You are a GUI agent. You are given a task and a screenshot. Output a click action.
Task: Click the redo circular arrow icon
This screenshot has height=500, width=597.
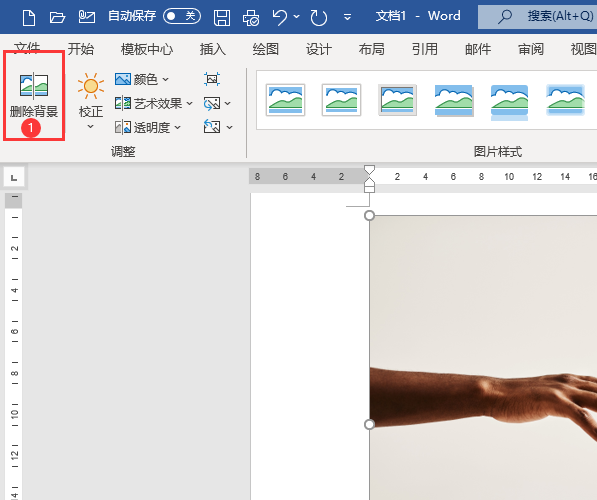[x=319, y=18]
